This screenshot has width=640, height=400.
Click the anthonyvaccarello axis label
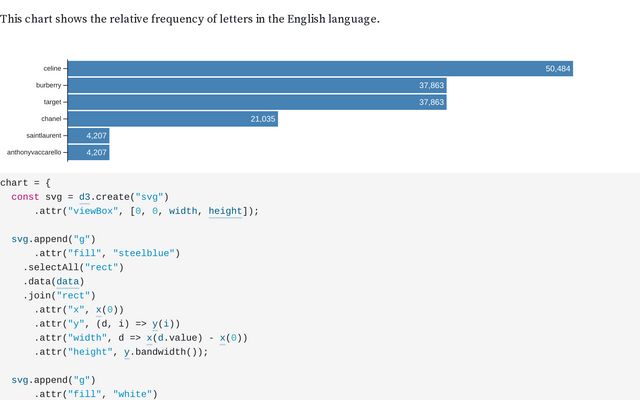34,152
